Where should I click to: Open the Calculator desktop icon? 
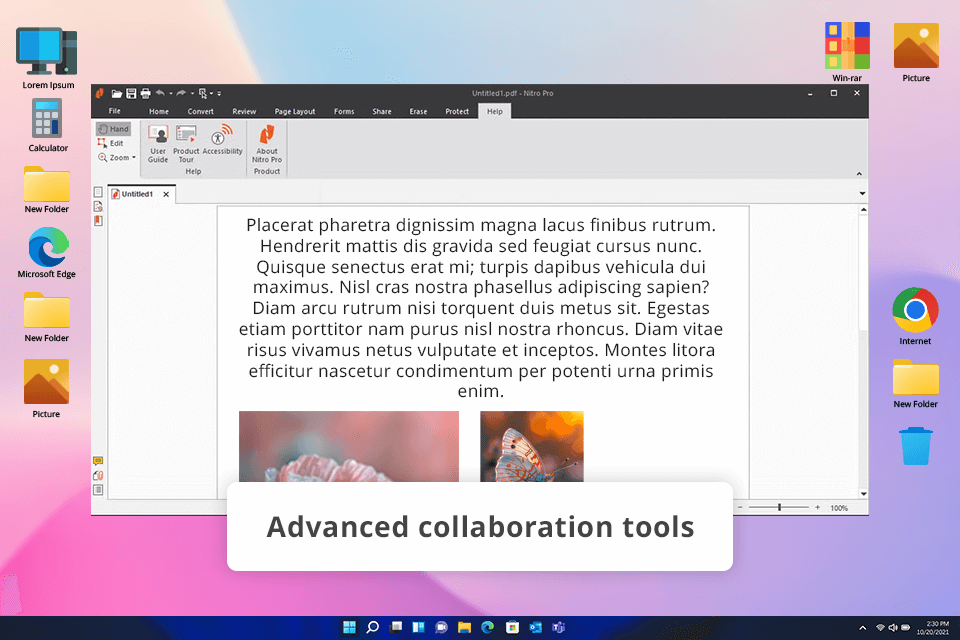coord(48,126)
